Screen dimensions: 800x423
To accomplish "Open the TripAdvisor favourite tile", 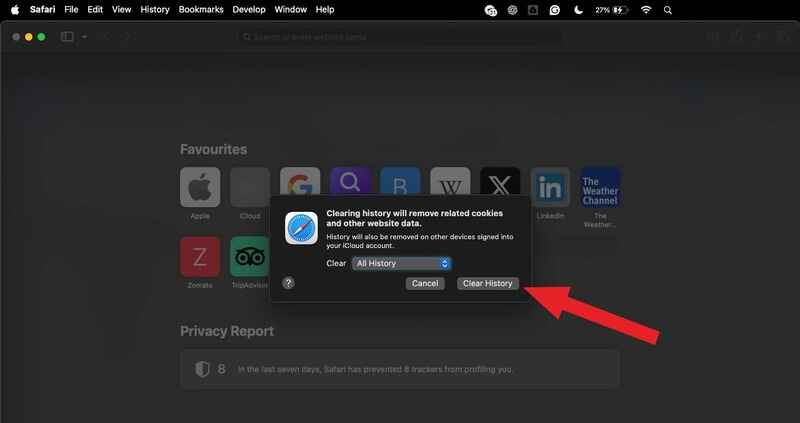I will [x=250, y=257].
